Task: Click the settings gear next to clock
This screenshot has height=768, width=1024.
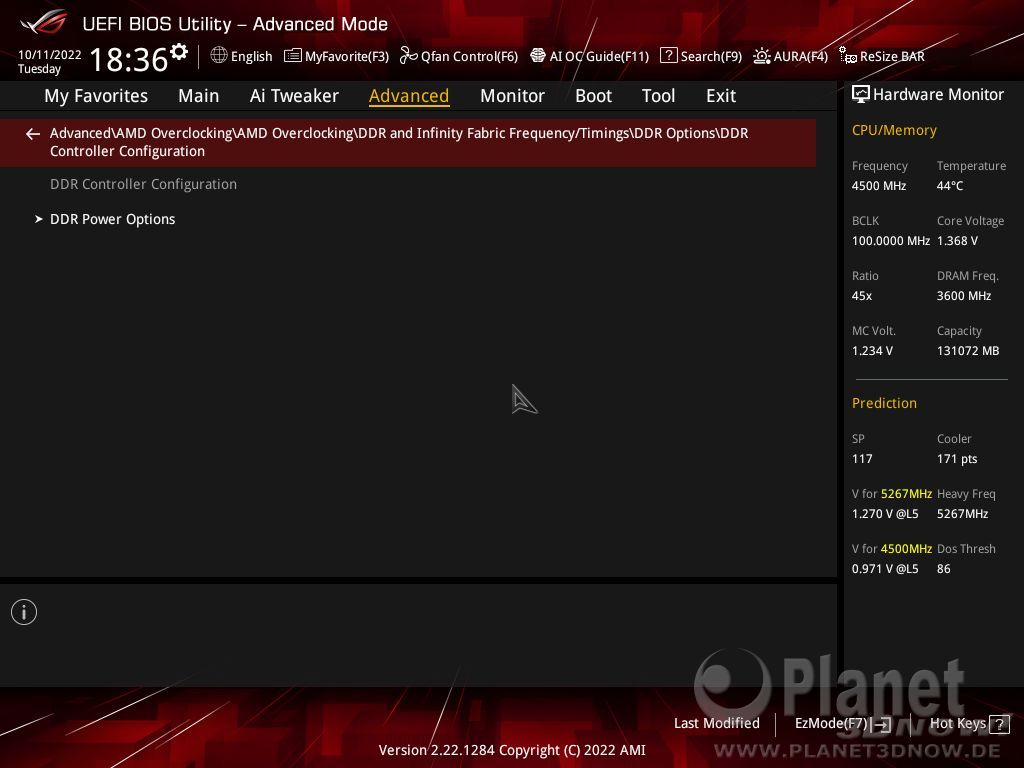Action: [179, 52]
